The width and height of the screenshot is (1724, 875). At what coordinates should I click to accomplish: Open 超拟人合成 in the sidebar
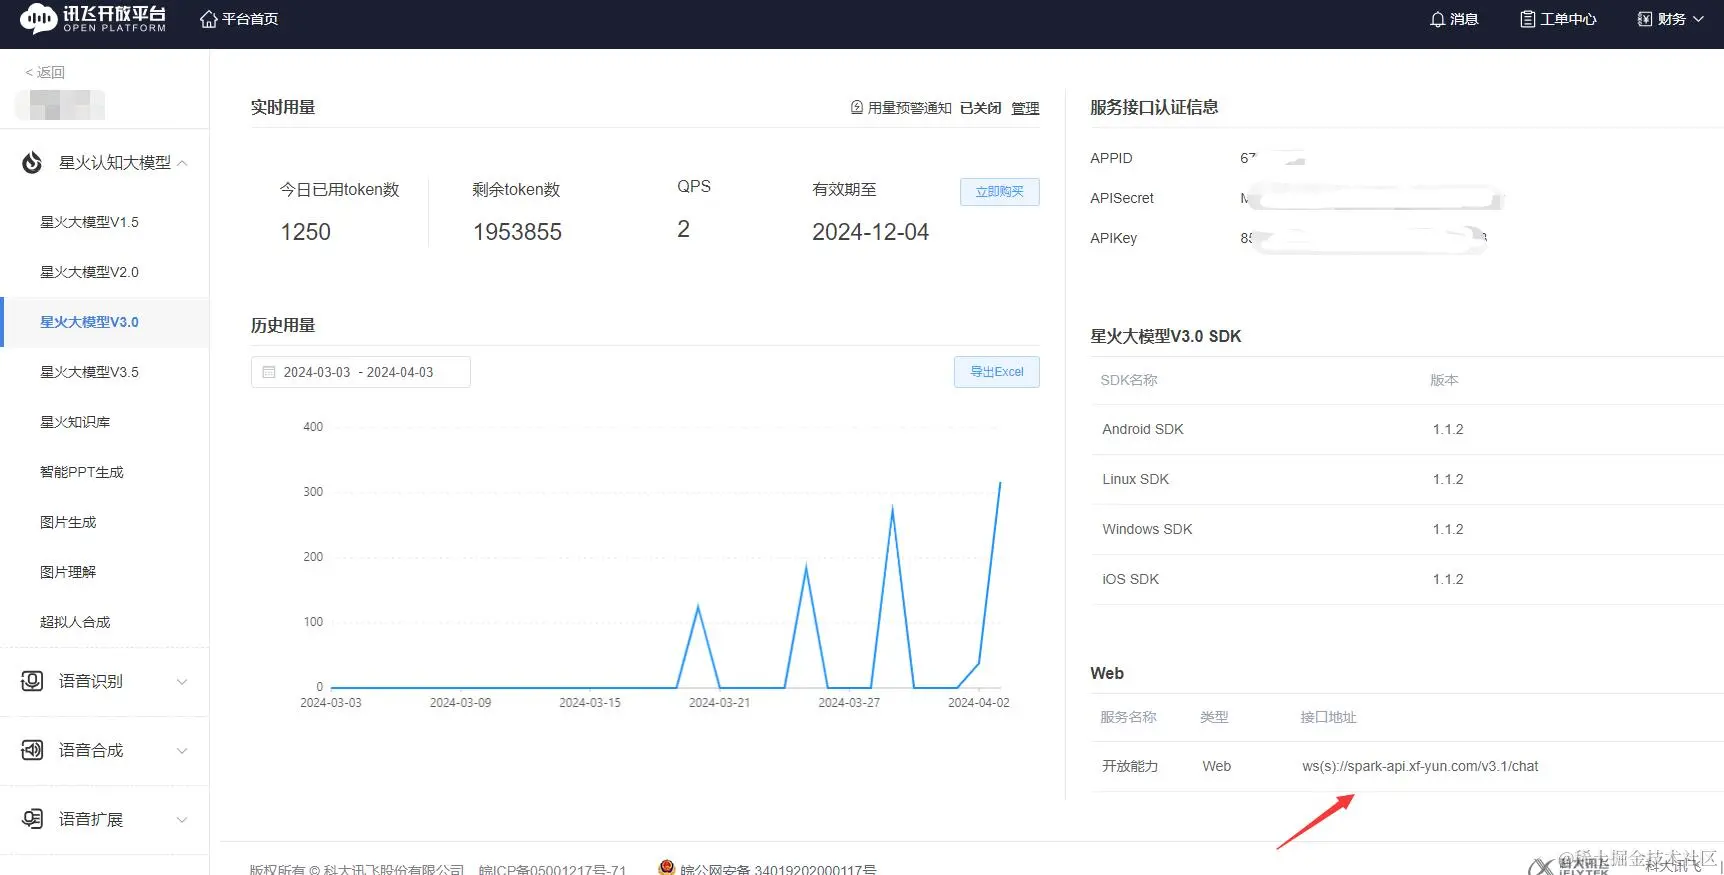pos(75,622)
